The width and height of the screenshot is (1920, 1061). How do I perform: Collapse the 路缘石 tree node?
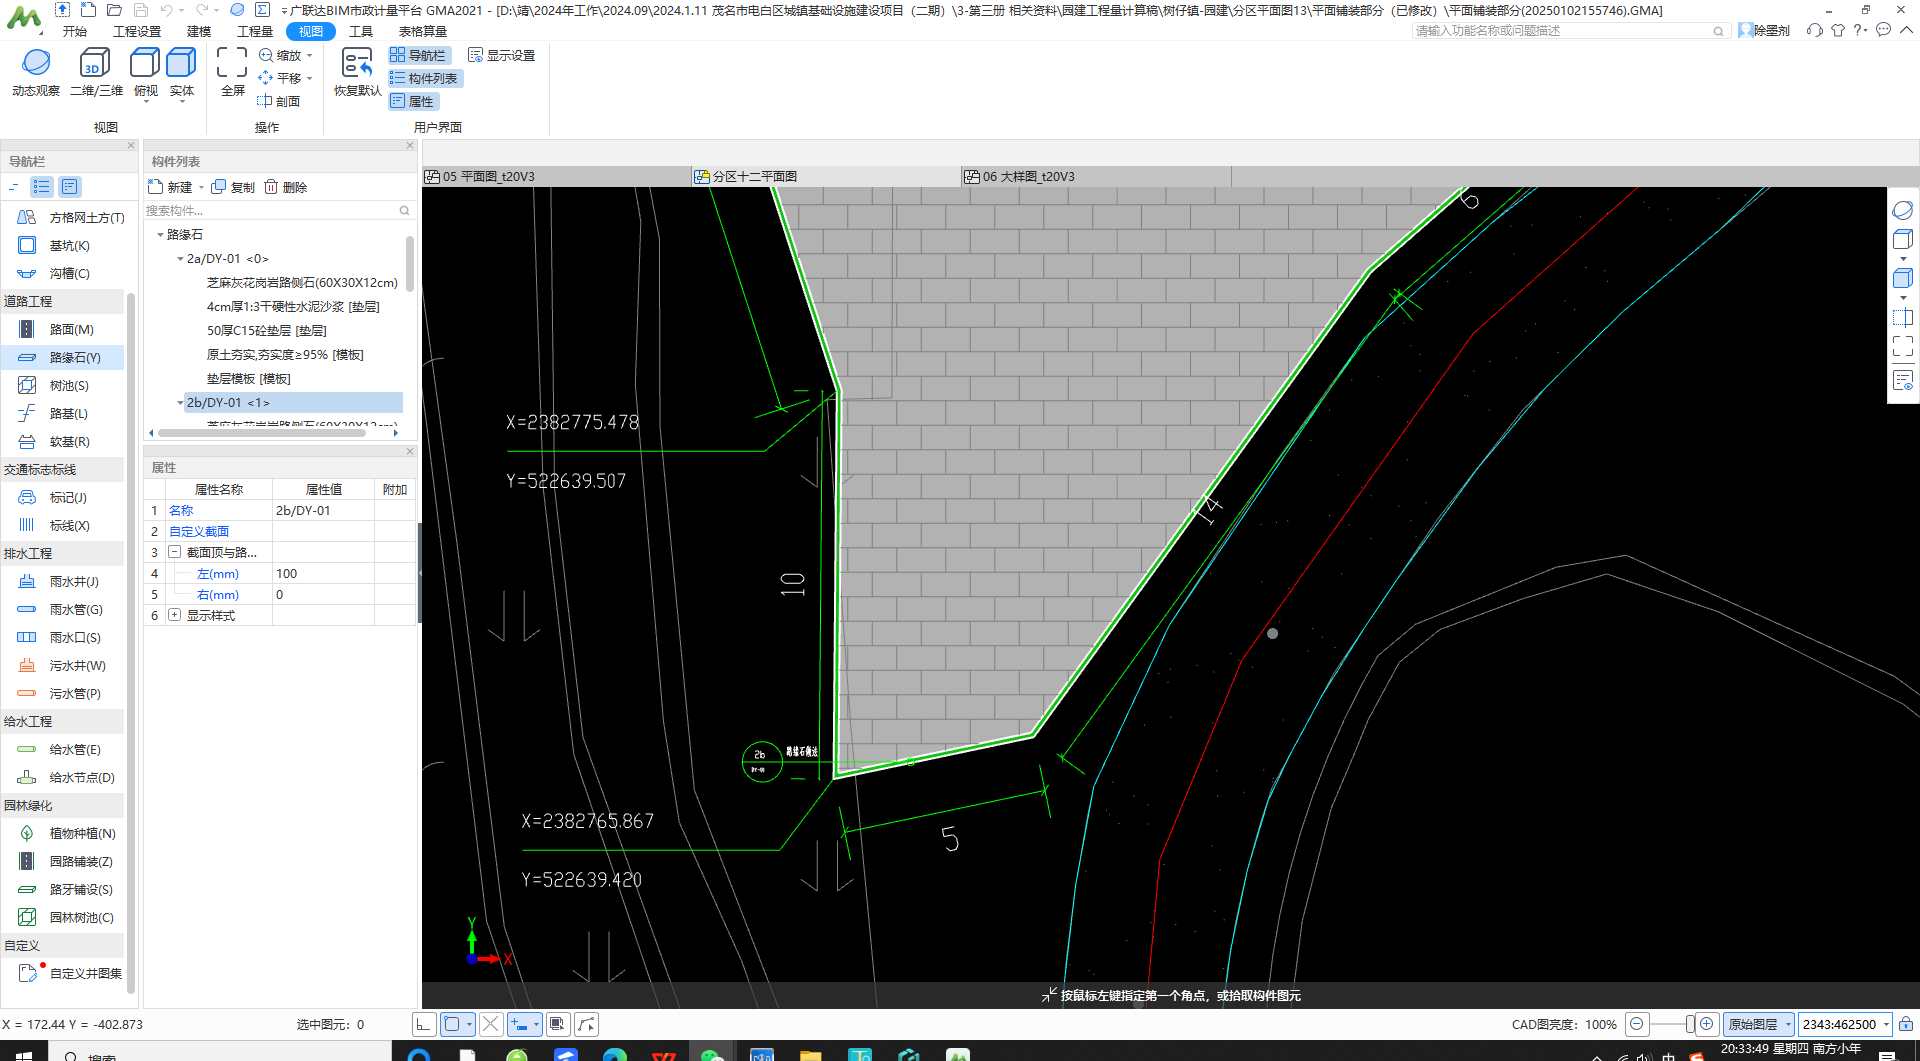click(160, 235)
